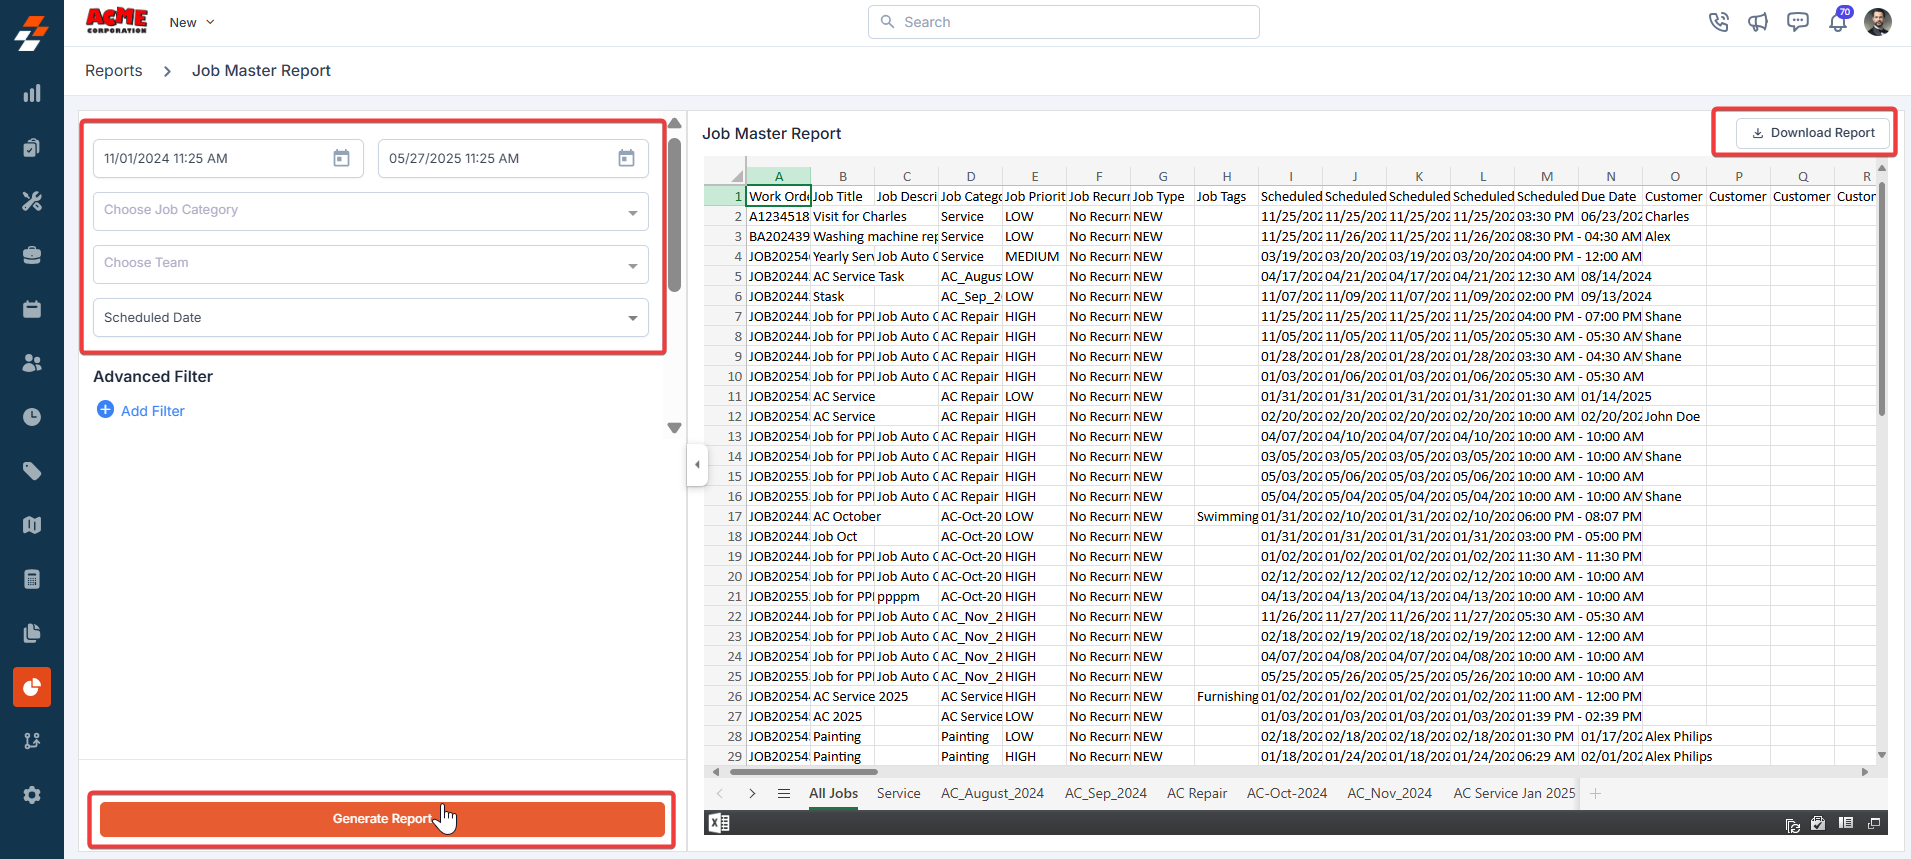The width and height of the screenshot is (1911, 859).
Task: Expand the New dropdown in header
Action: 192,22
